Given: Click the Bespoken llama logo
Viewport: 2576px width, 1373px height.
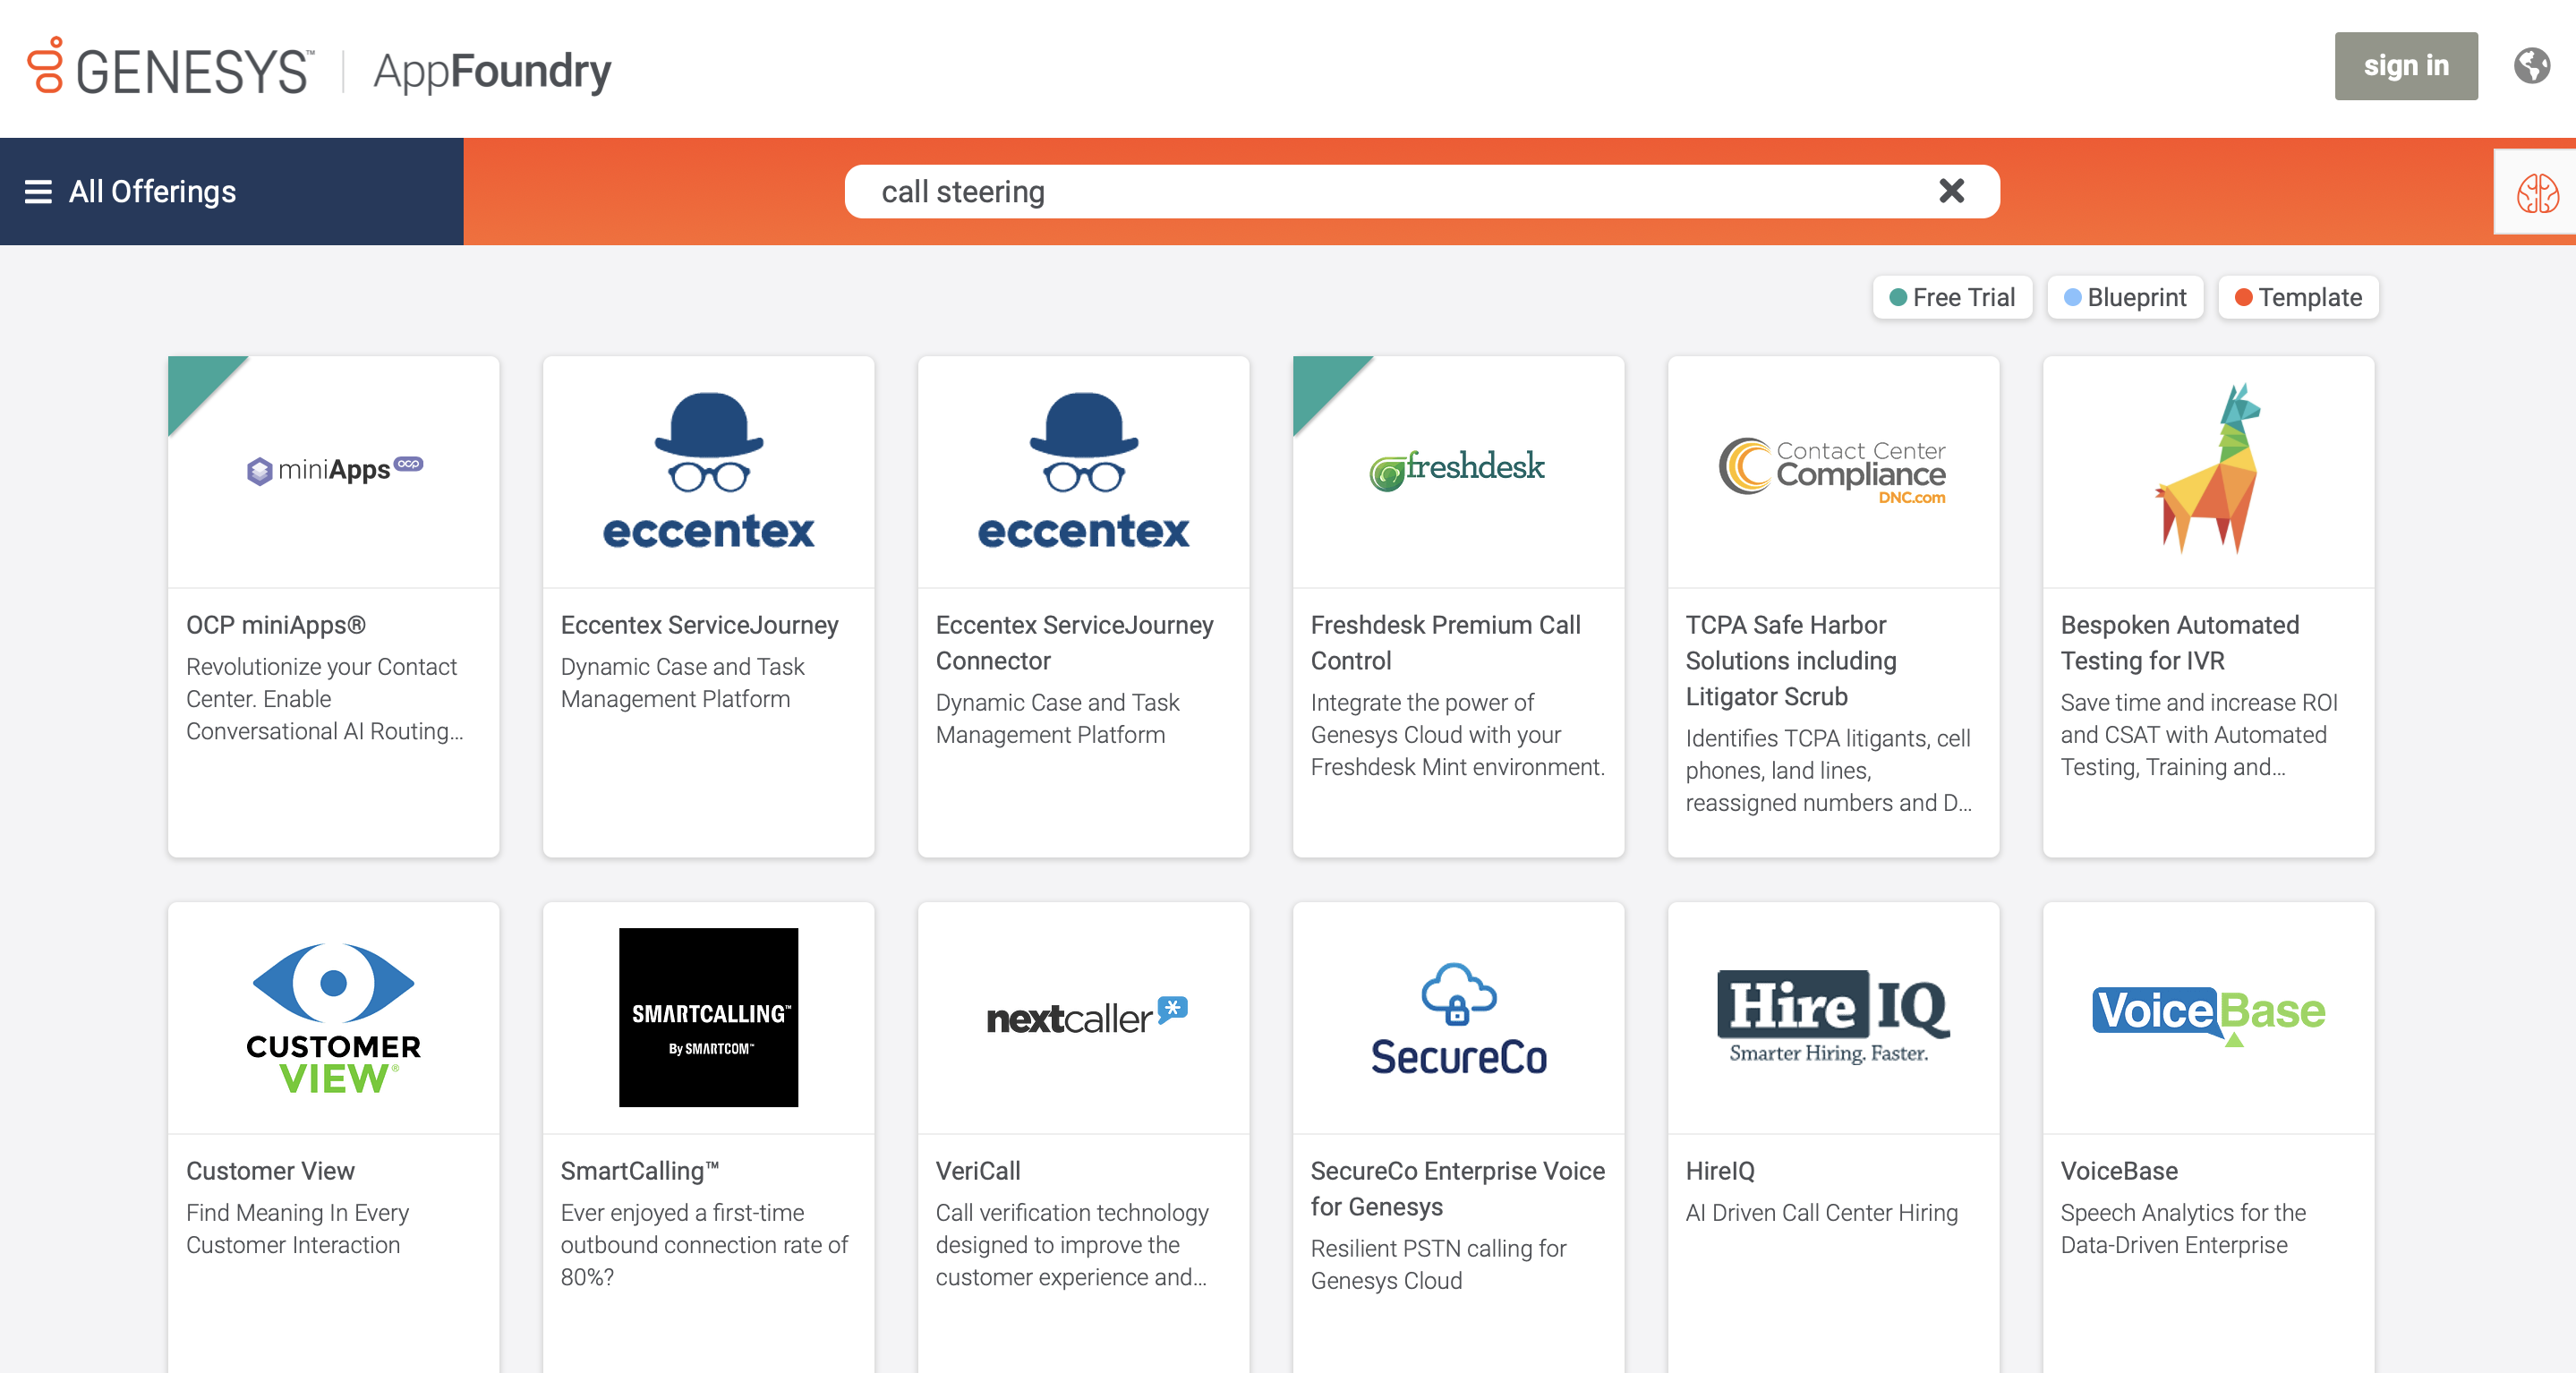Looking at the screenshot, I should pos(2209,469).
